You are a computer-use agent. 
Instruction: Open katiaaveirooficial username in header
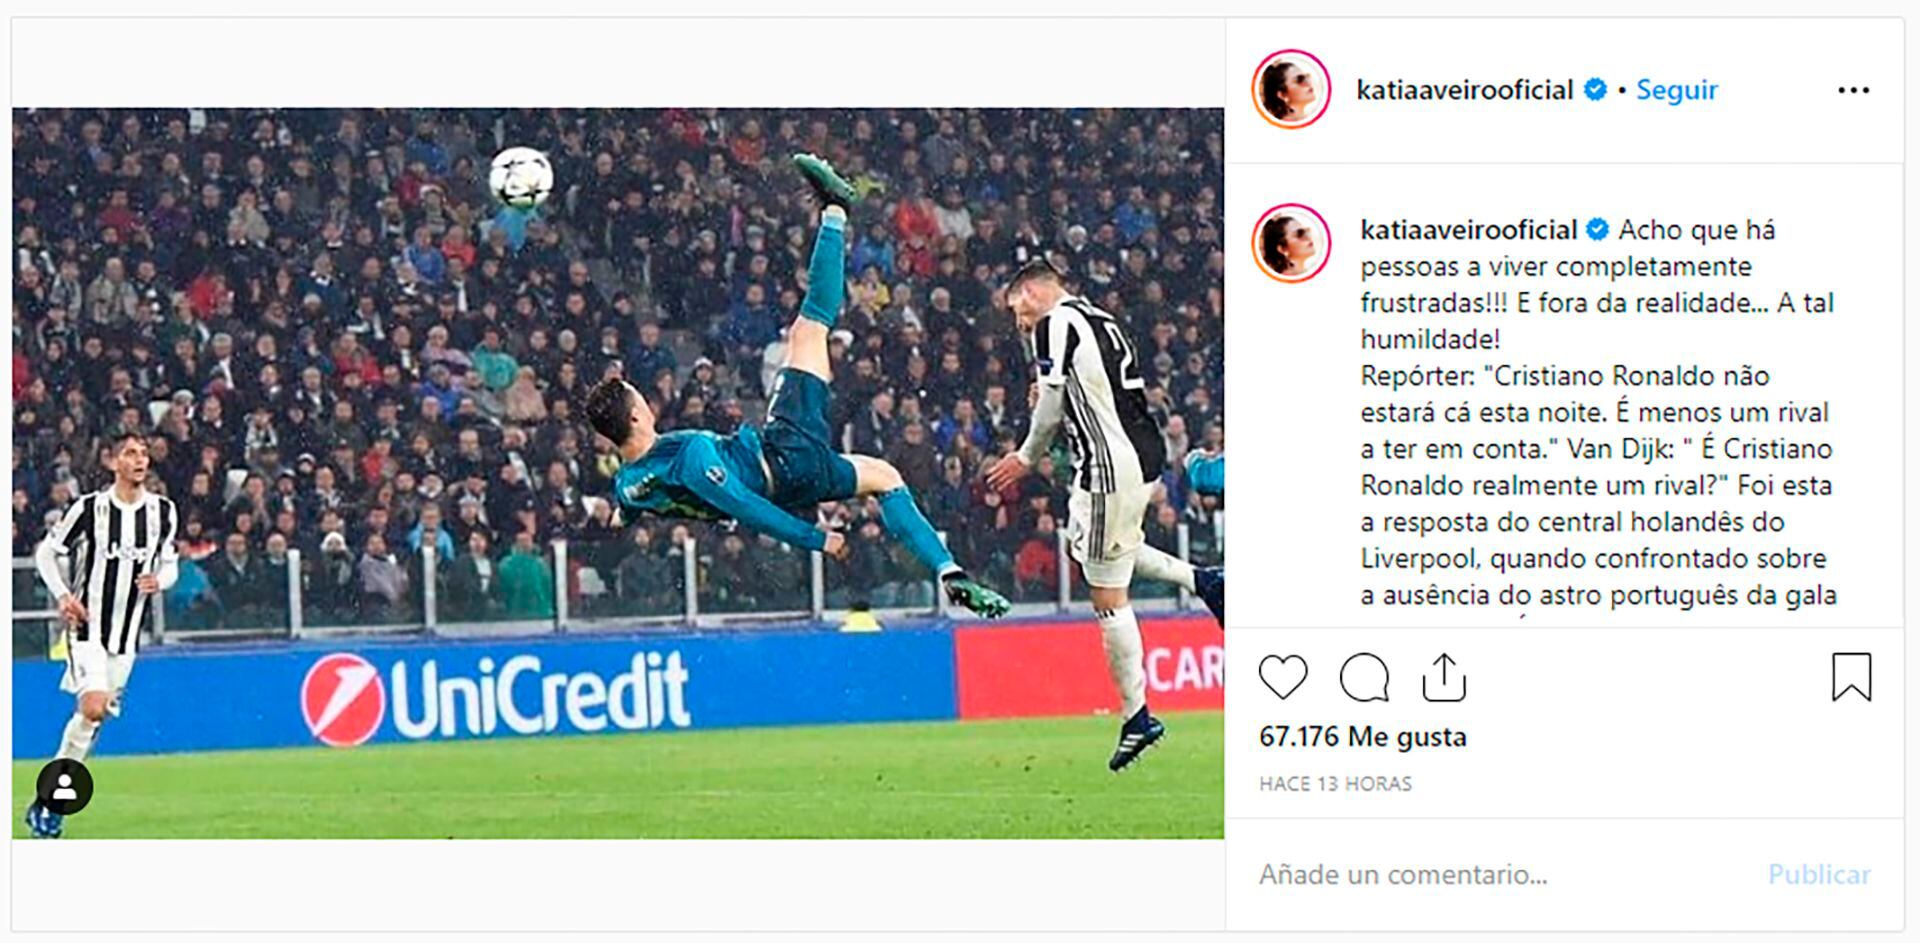1464,90
